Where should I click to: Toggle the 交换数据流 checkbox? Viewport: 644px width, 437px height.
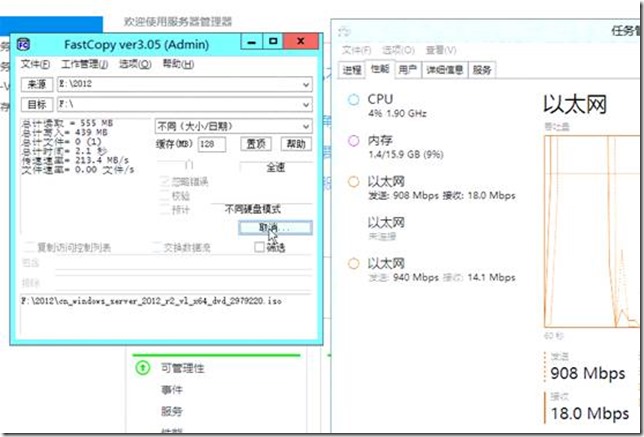click(156, 247)
